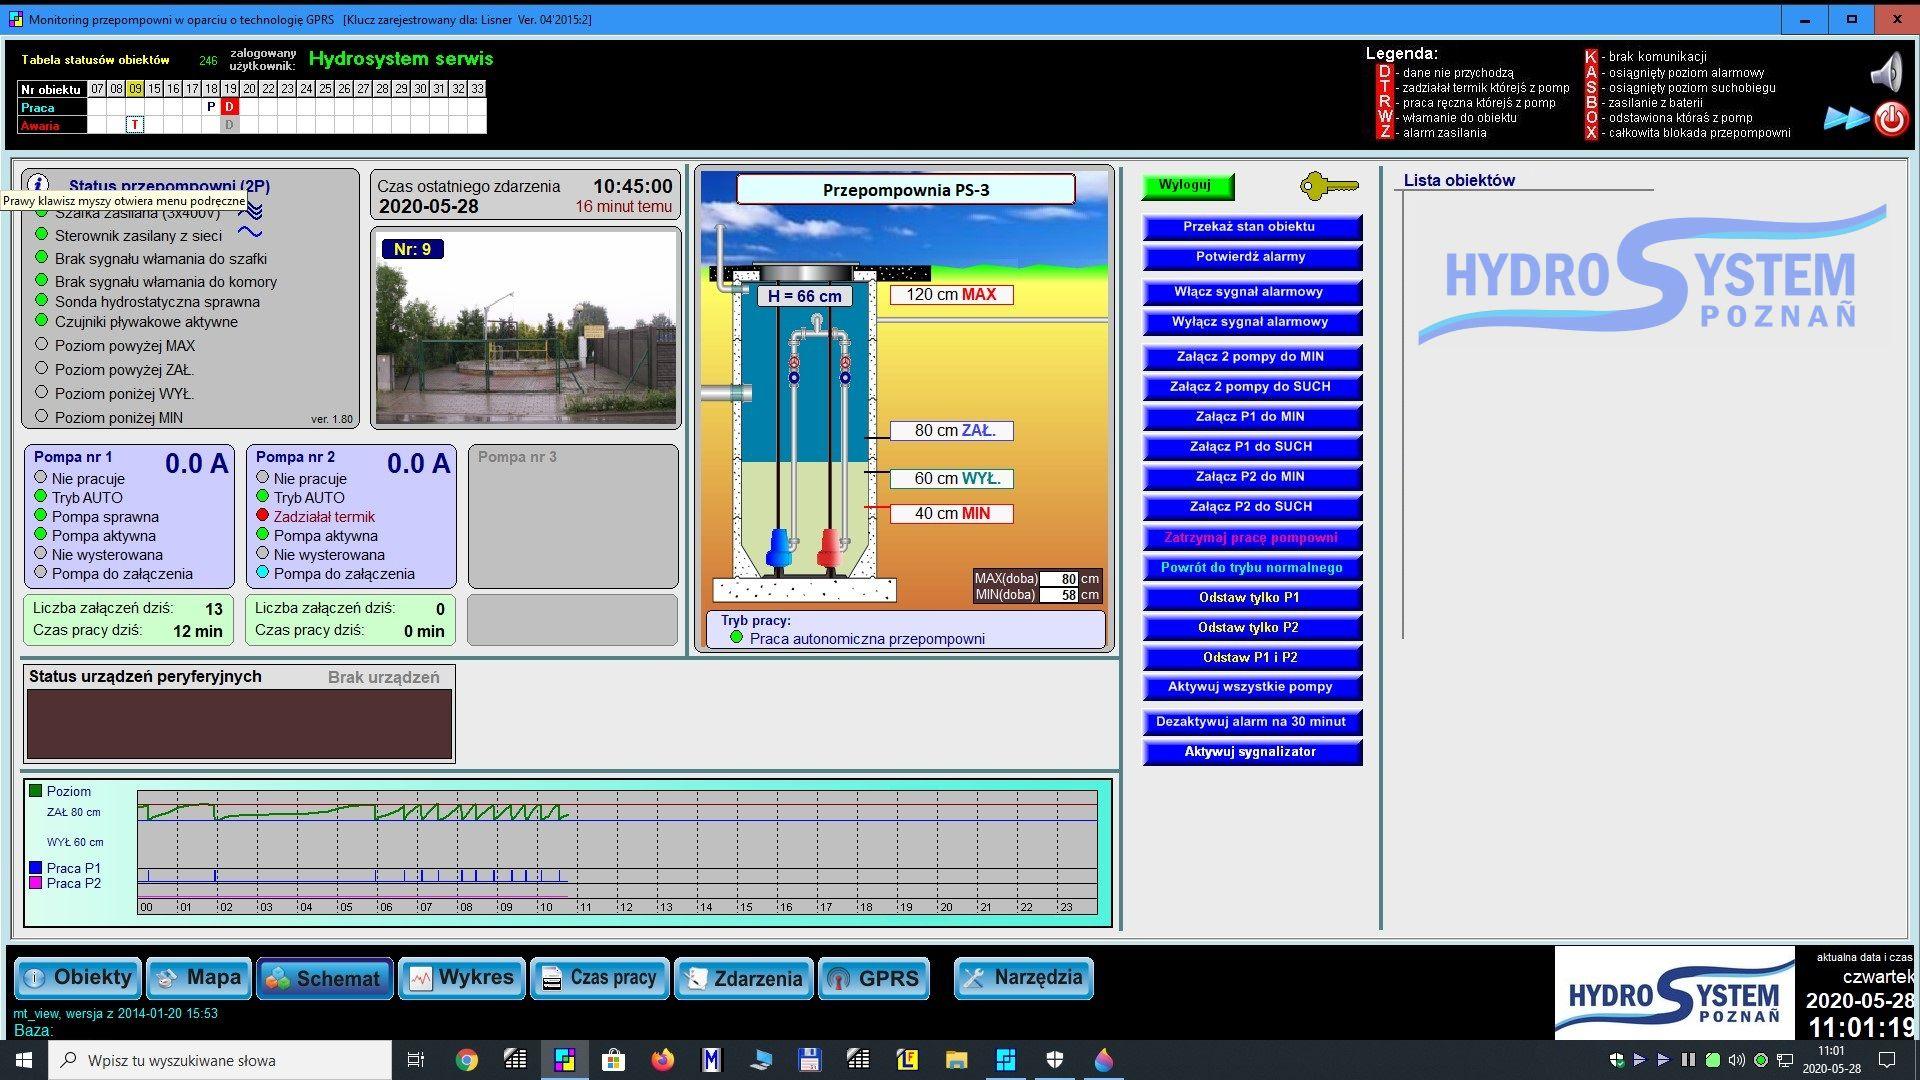The height and width of the screenshot is (1080, 1920).
Task: Open the GPRS tab
Action: [x=874, y=978]
